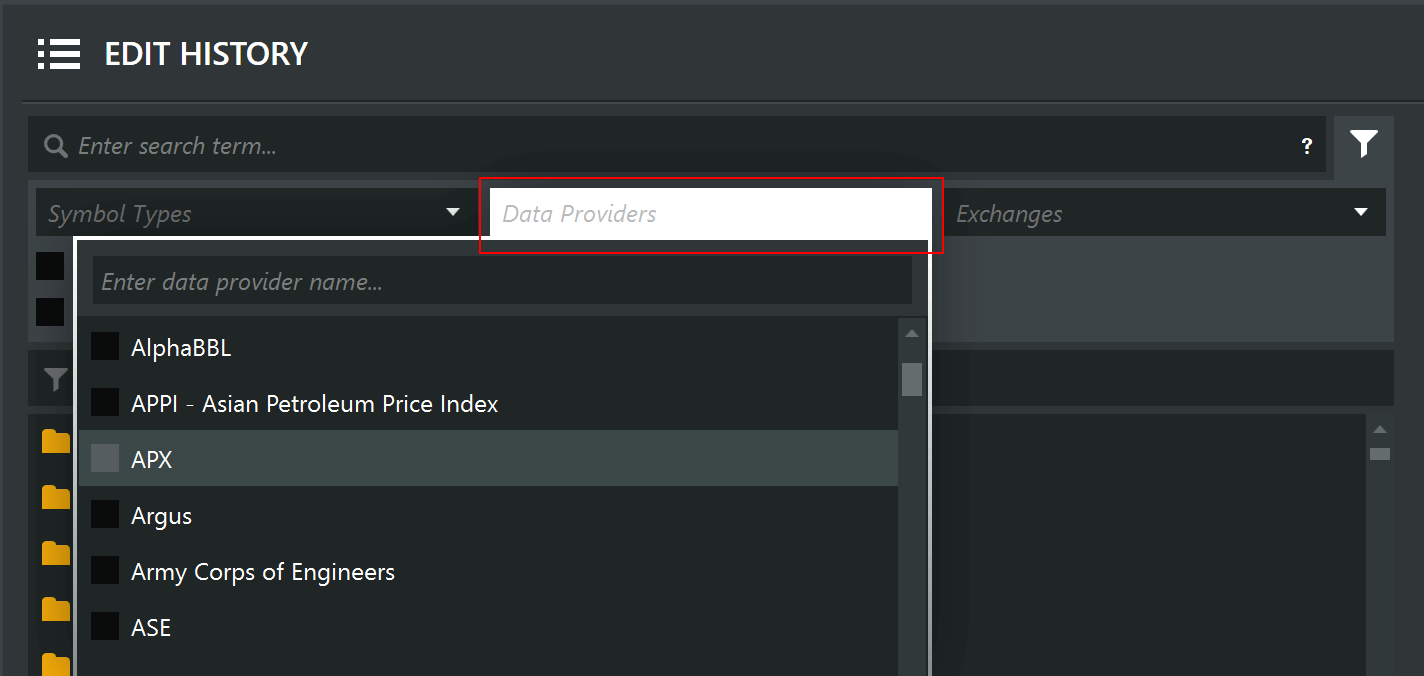Image resolution: width=1424 pixels, height=676 pixels.
Task: Check the Army Corps of Engineers checkbox
Action: pos(105,571)
